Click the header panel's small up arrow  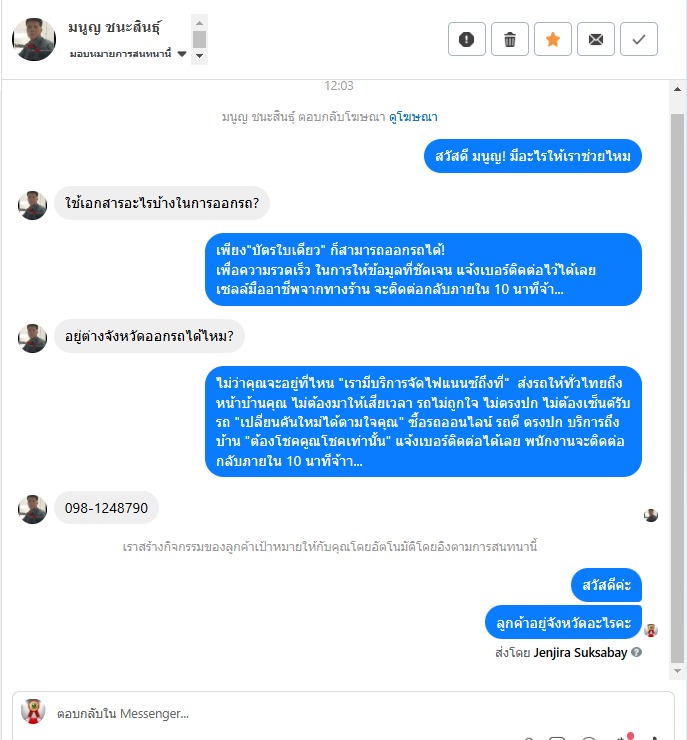point(200,23)
